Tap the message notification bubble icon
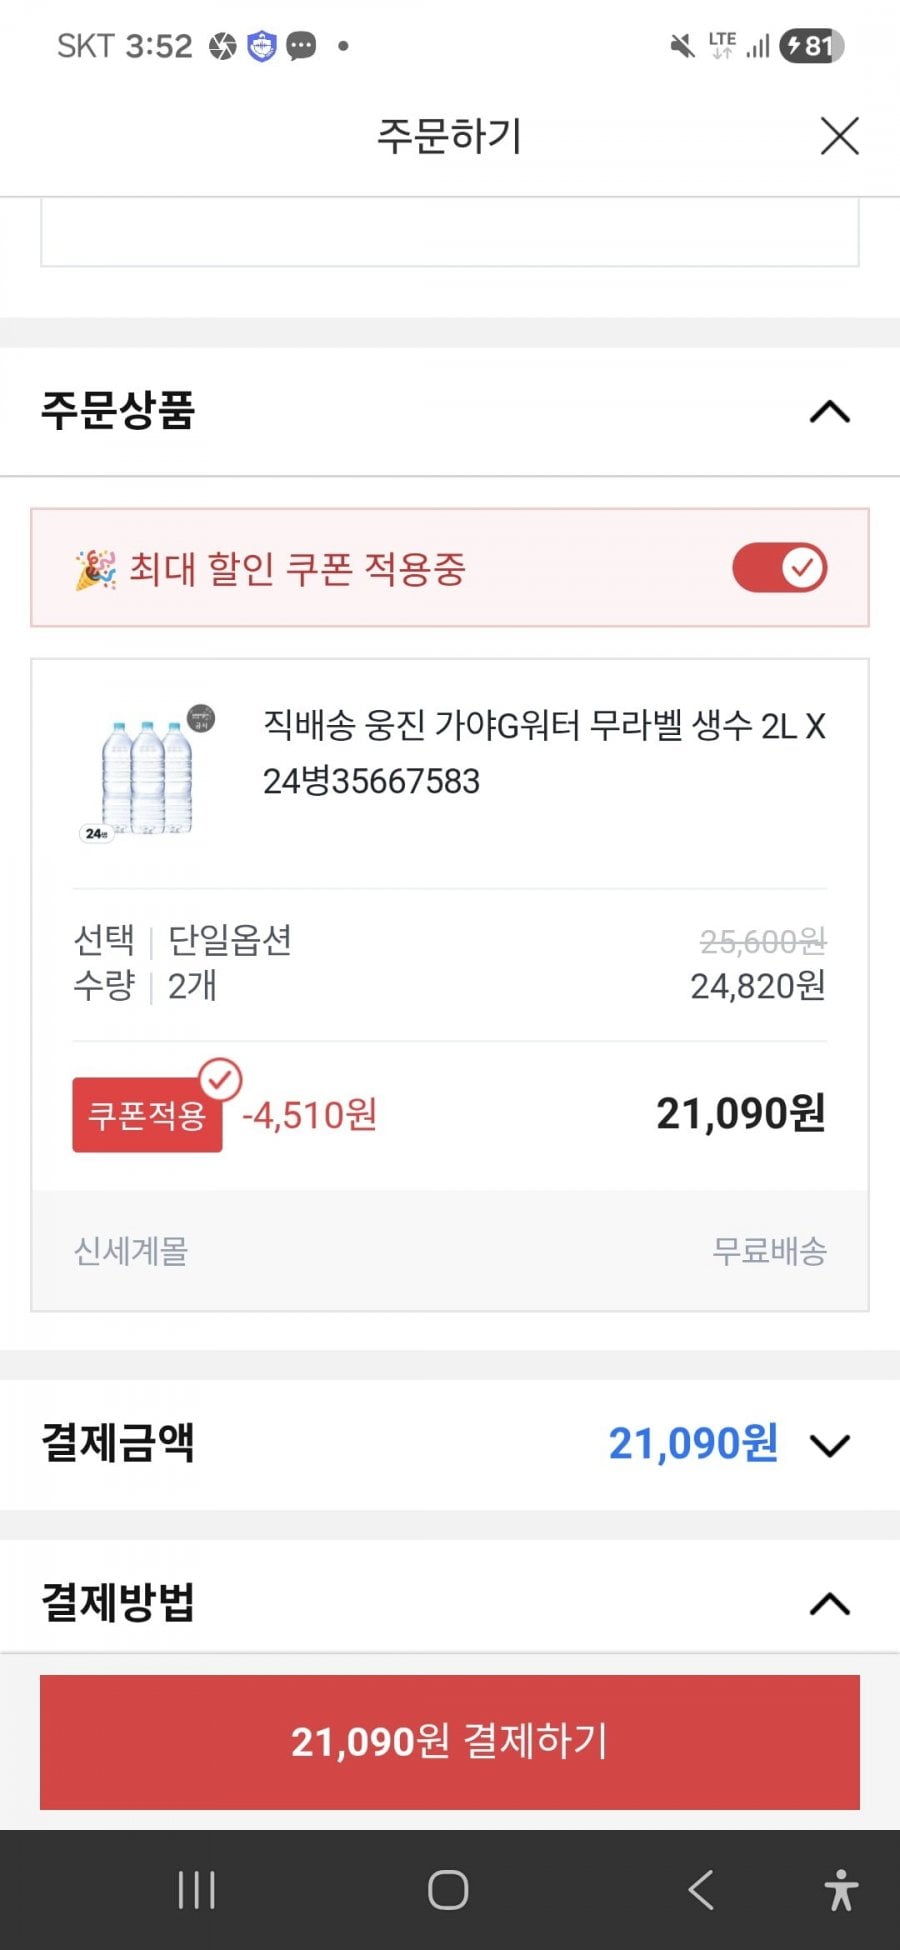 tap(301, 46)
